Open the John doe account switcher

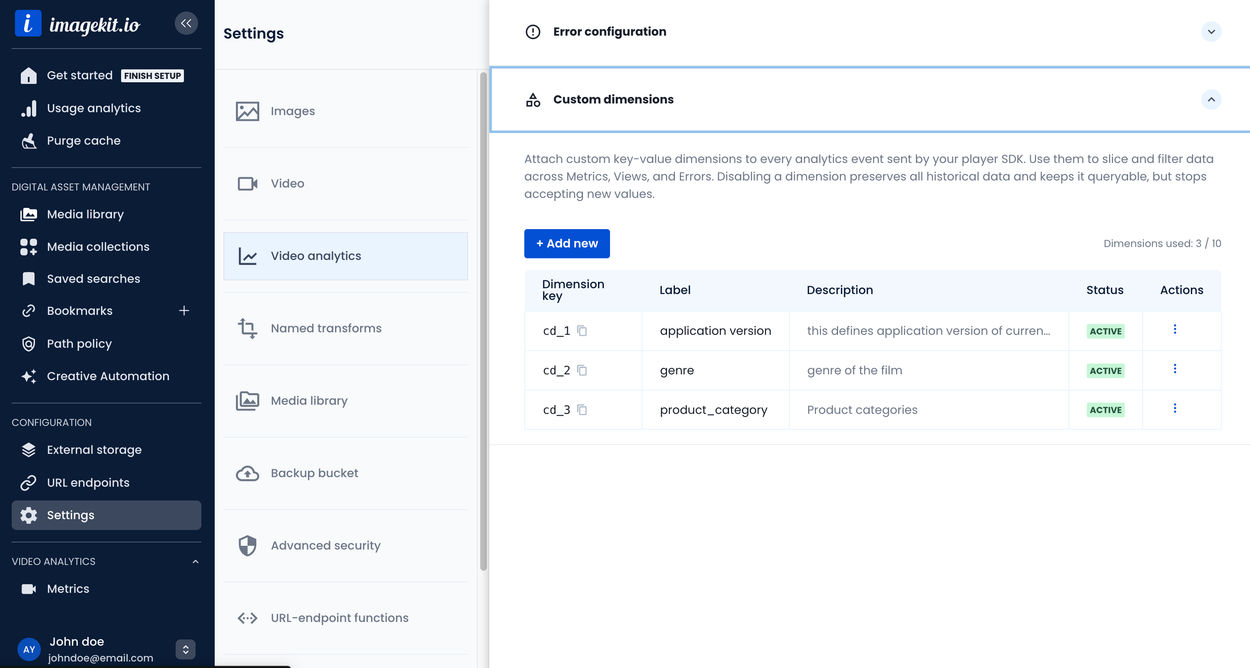pos(185,650)
